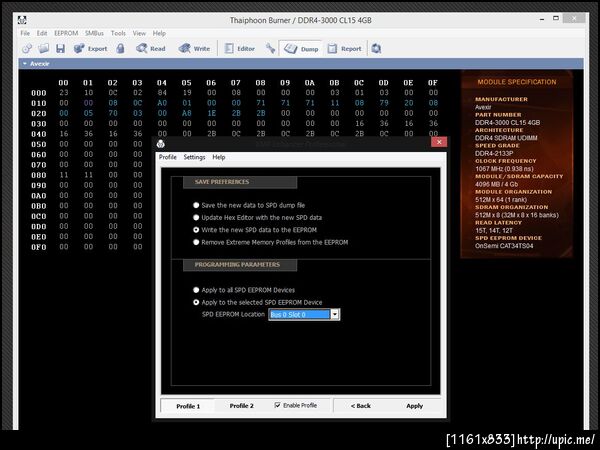This screenshot has height=450, width=600.
Task: Click column header 0F in hex dump
Action: tap(433, 83)
